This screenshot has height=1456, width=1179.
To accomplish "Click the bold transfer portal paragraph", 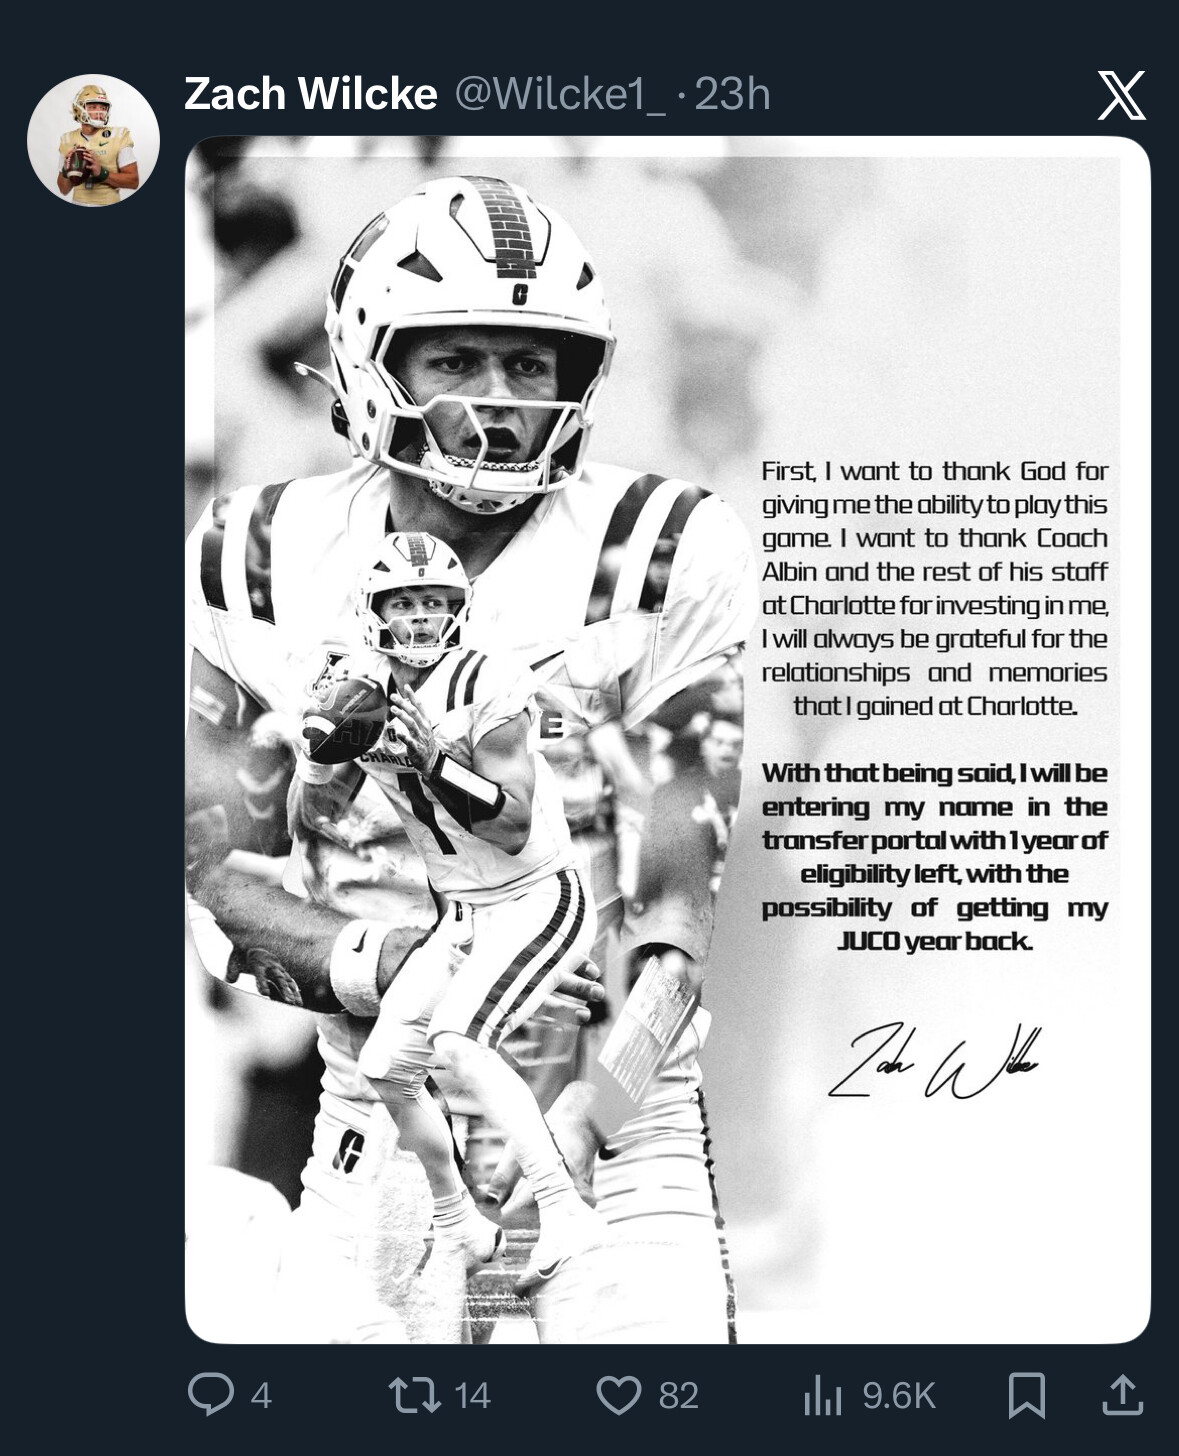I will click(934, 857).
